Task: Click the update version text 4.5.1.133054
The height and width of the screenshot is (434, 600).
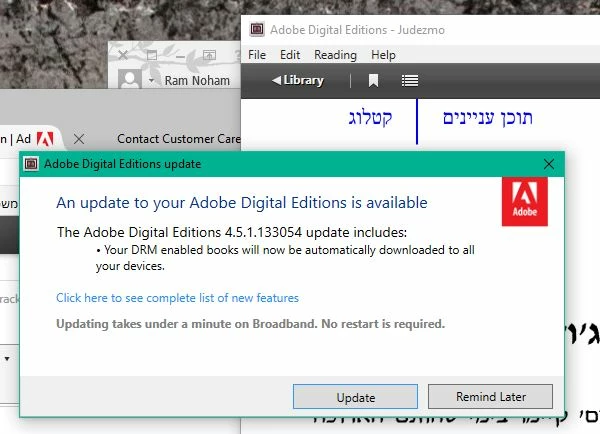Action: [263, 232]
